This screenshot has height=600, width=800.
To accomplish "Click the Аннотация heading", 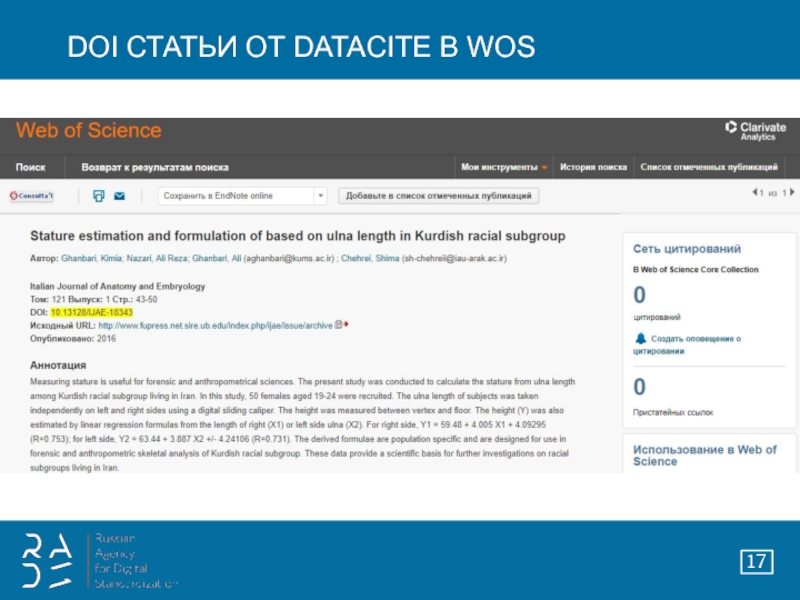I will tap(58, 365).
